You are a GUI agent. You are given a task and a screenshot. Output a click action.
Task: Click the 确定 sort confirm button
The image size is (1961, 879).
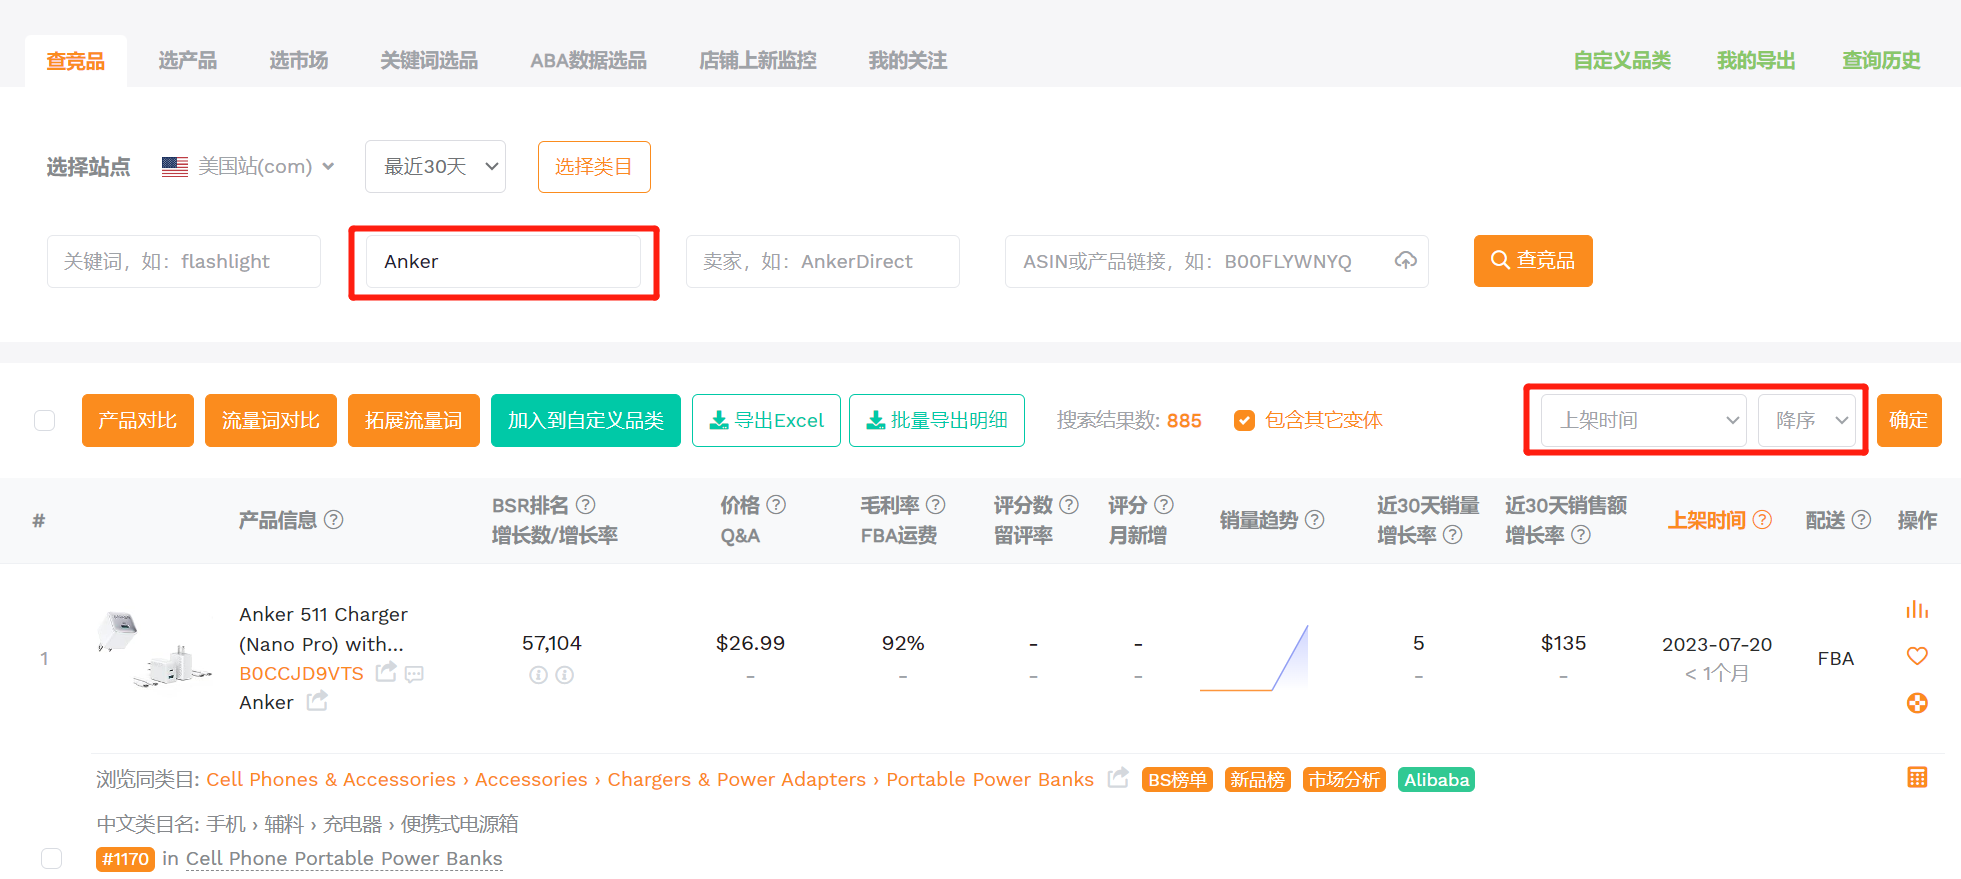click(x=1909, y=420)
